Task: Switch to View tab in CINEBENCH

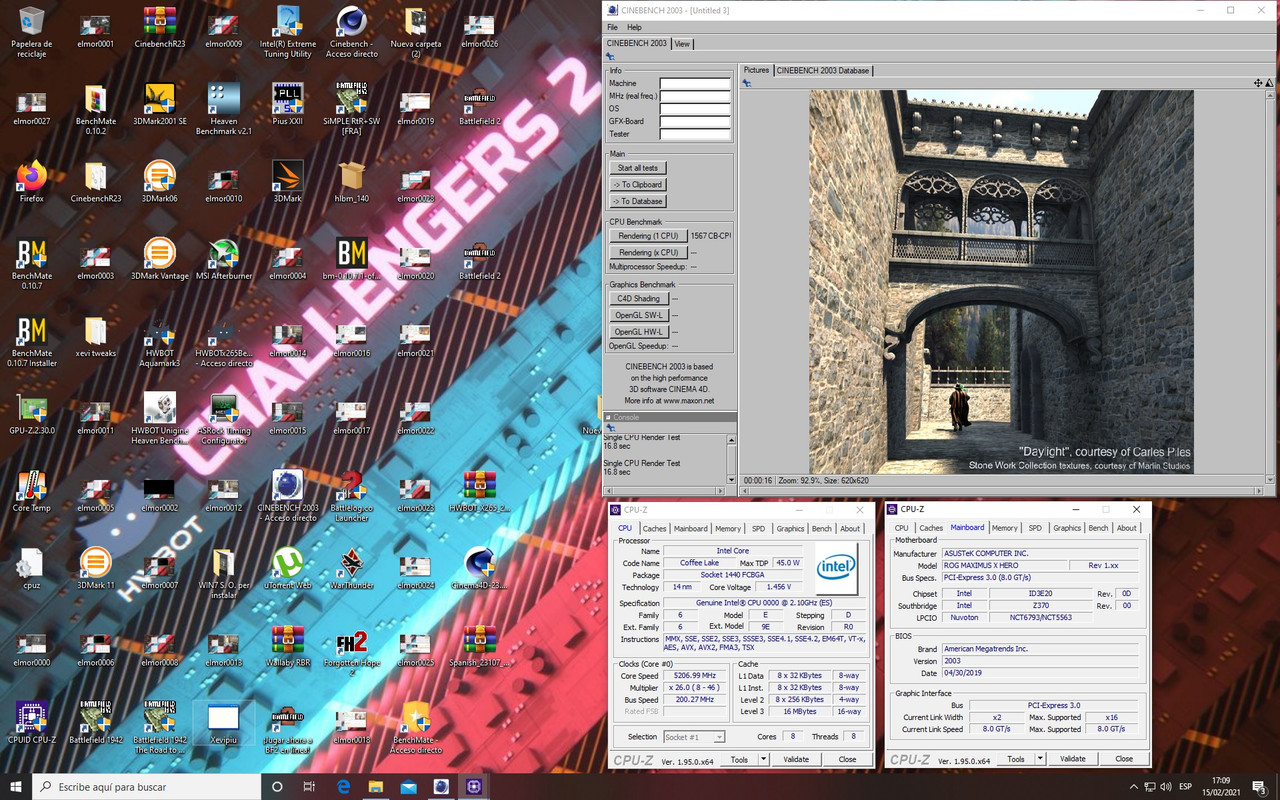Action: pos(682,44)
